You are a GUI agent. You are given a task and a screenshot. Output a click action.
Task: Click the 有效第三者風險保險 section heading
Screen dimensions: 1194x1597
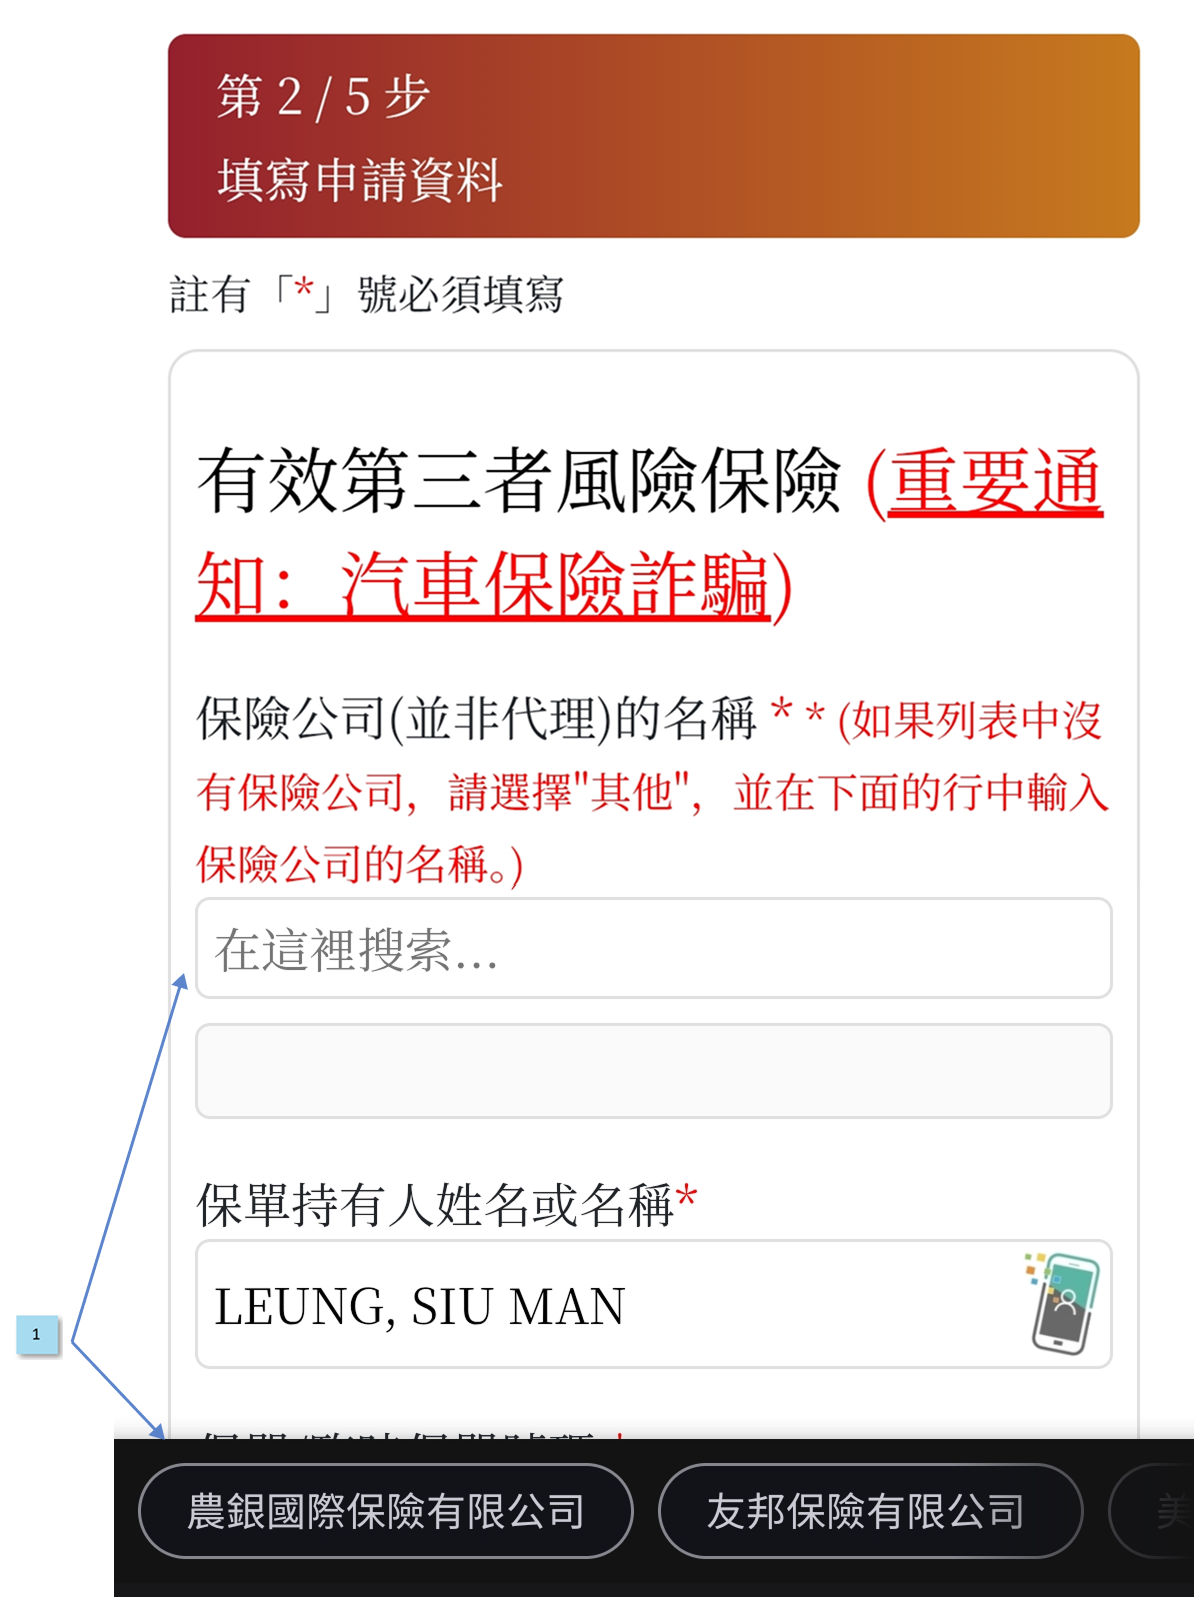click(x=518, y=482)
